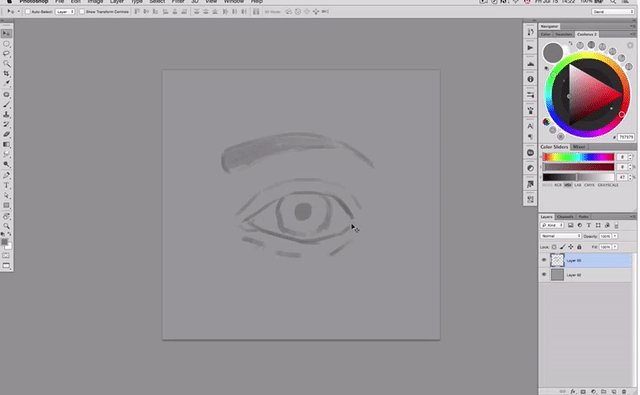Select the Elliptical Marquee tool
The height and width of the screenshot is (395, 640).
click(7, 44)
